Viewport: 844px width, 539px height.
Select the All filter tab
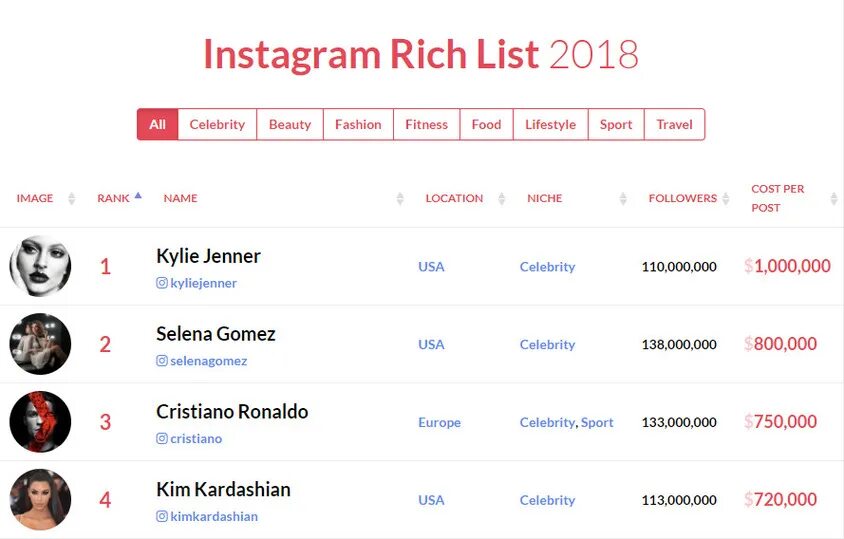click(157, 124)
